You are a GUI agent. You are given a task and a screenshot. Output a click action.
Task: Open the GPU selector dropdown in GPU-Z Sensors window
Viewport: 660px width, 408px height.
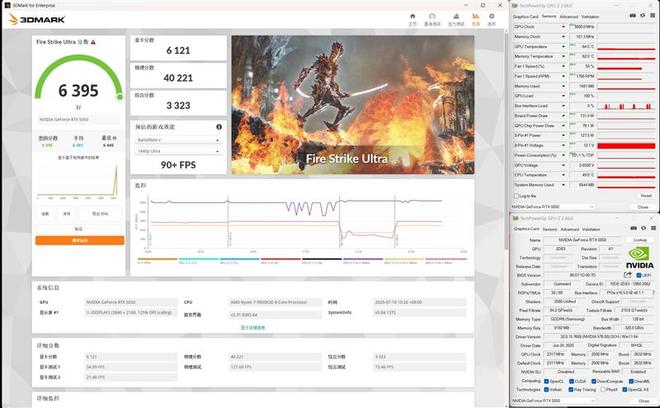[x=553, y=207]
